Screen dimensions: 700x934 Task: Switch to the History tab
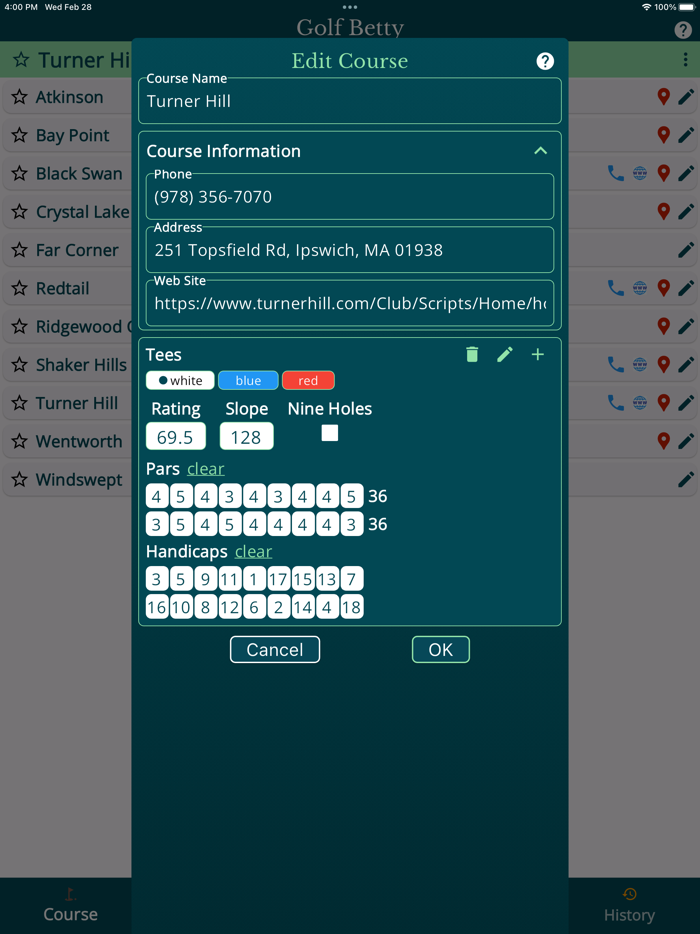(629, 905)
